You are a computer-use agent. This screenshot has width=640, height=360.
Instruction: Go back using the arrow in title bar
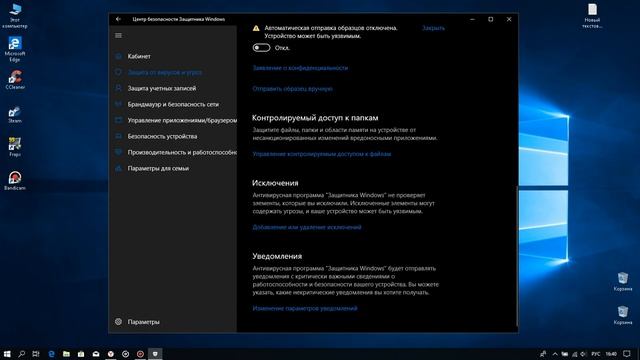pos(118,19)
